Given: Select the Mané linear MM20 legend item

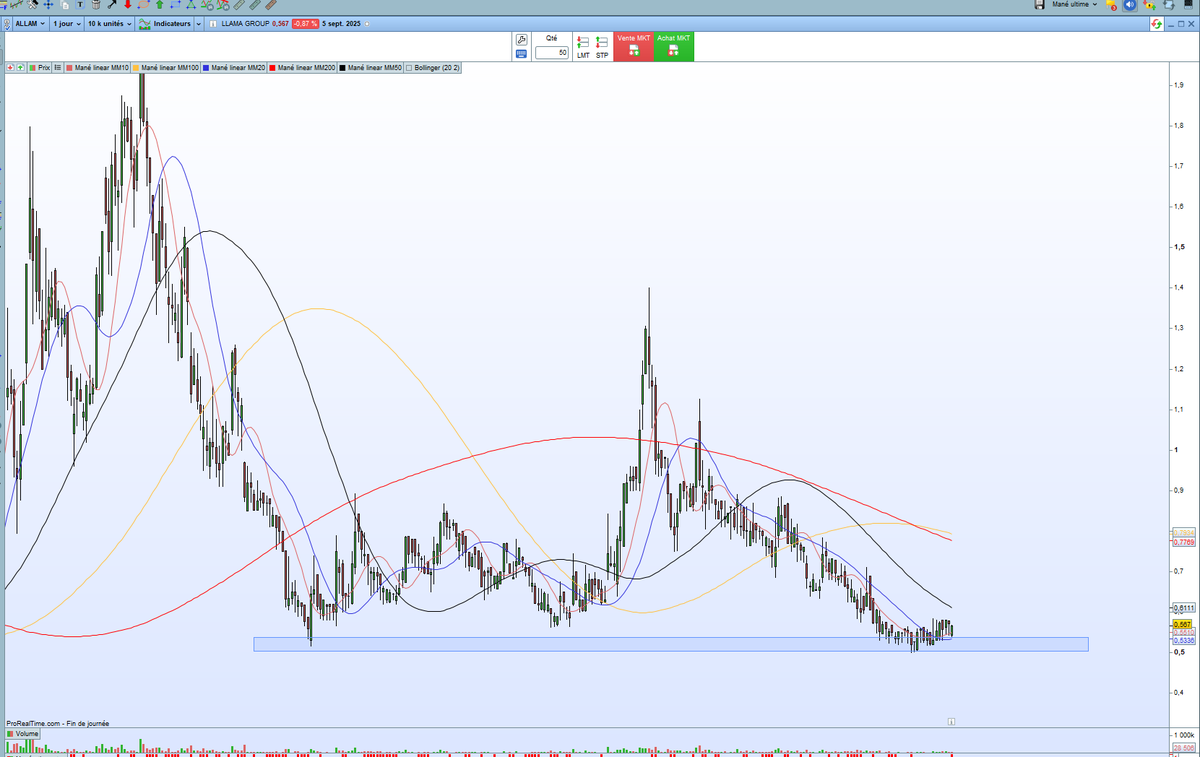Looking at the screenshot, I should coord(234,67).
